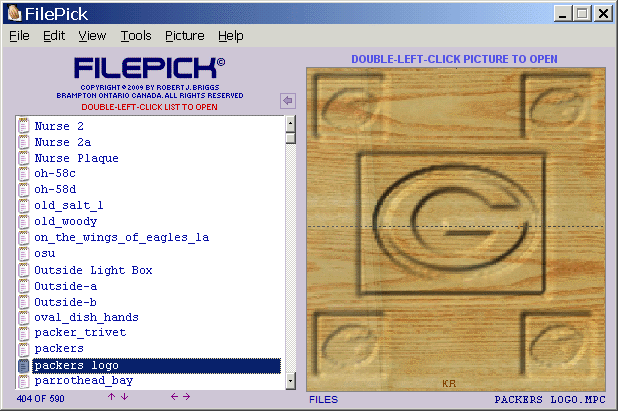The width and height of the screenshot is (618, 411).
Task: Close the FilePick window
Action: [x=603, y=14]
